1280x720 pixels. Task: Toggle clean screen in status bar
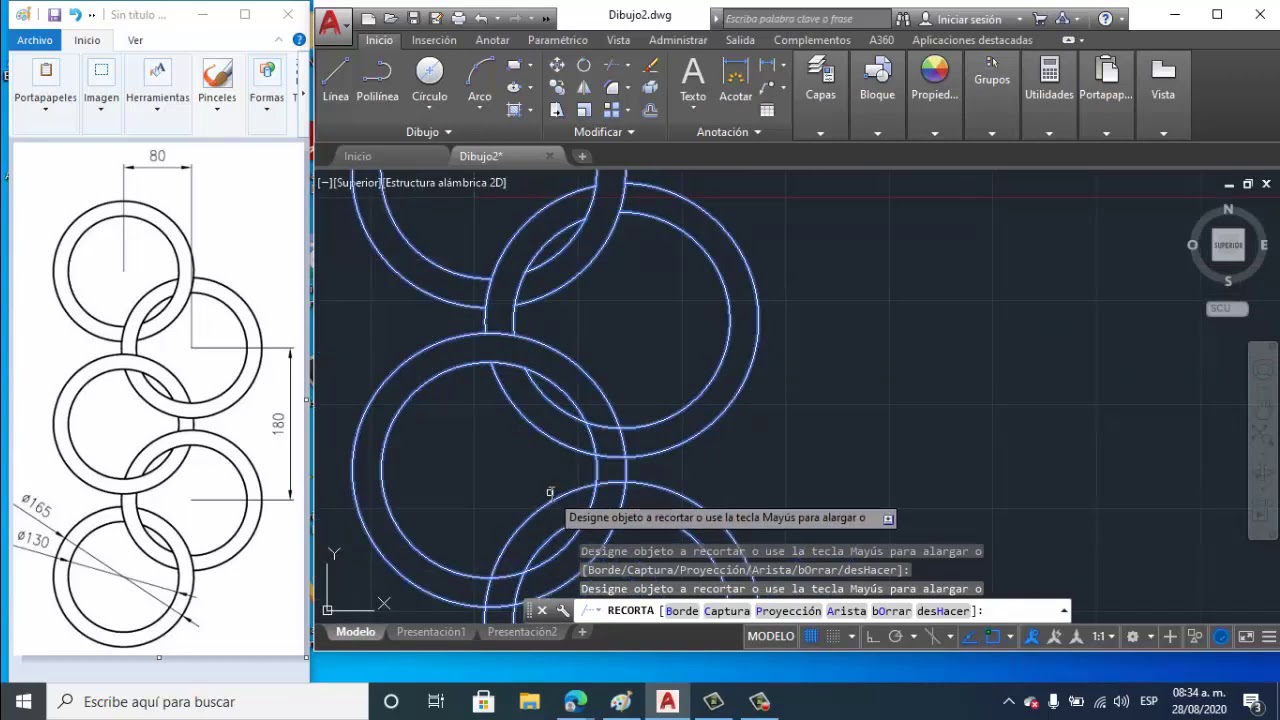(1245, 636)
